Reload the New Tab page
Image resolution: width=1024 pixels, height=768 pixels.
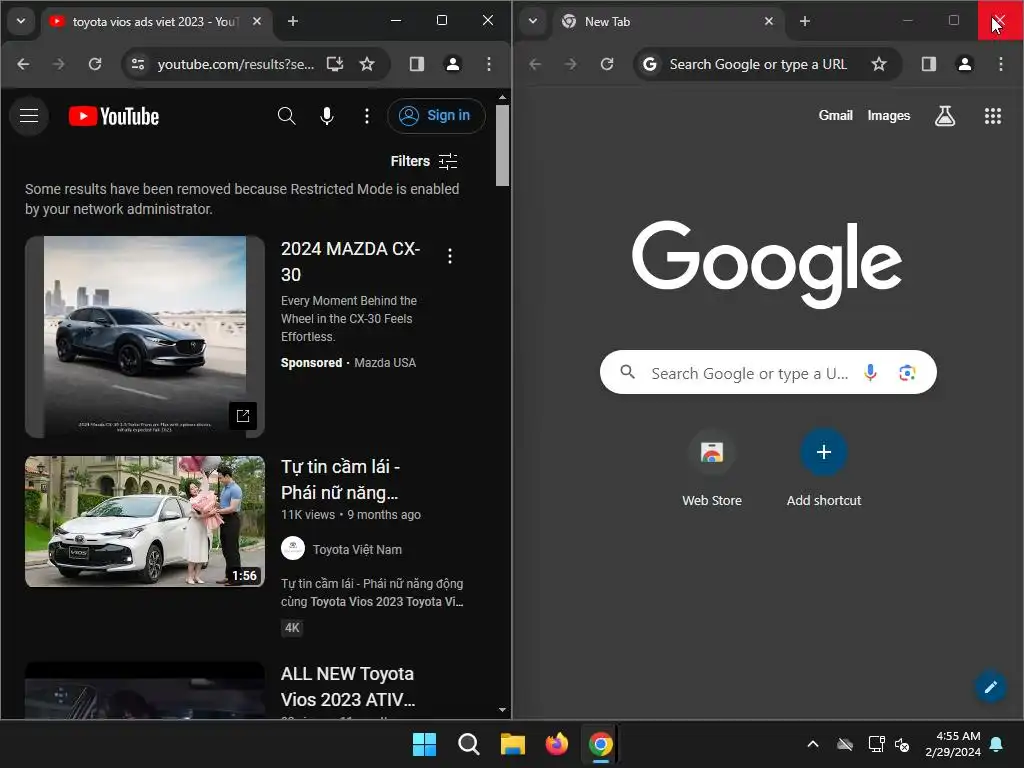[607, 64]
